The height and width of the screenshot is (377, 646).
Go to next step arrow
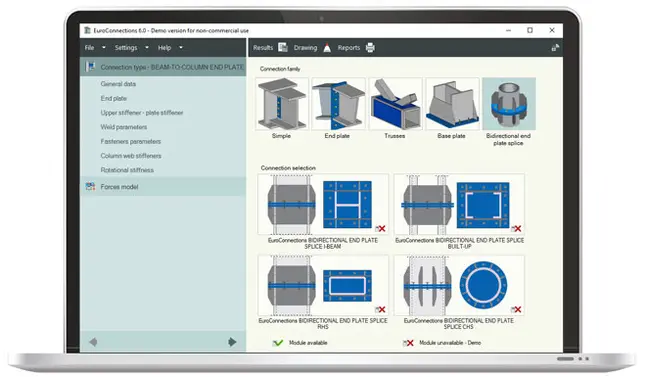pos(232,342)
